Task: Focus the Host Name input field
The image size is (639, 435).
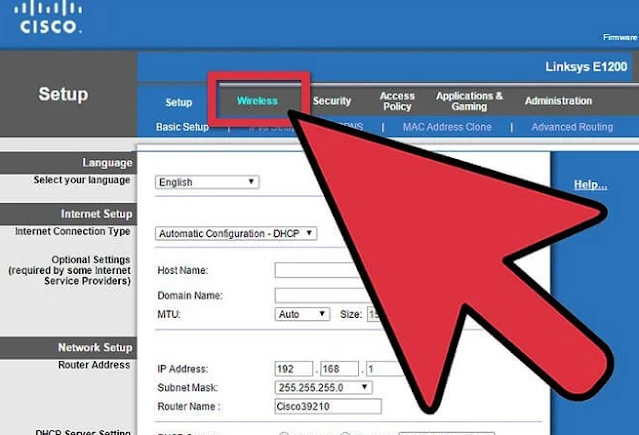Action: tap(317, 270)
